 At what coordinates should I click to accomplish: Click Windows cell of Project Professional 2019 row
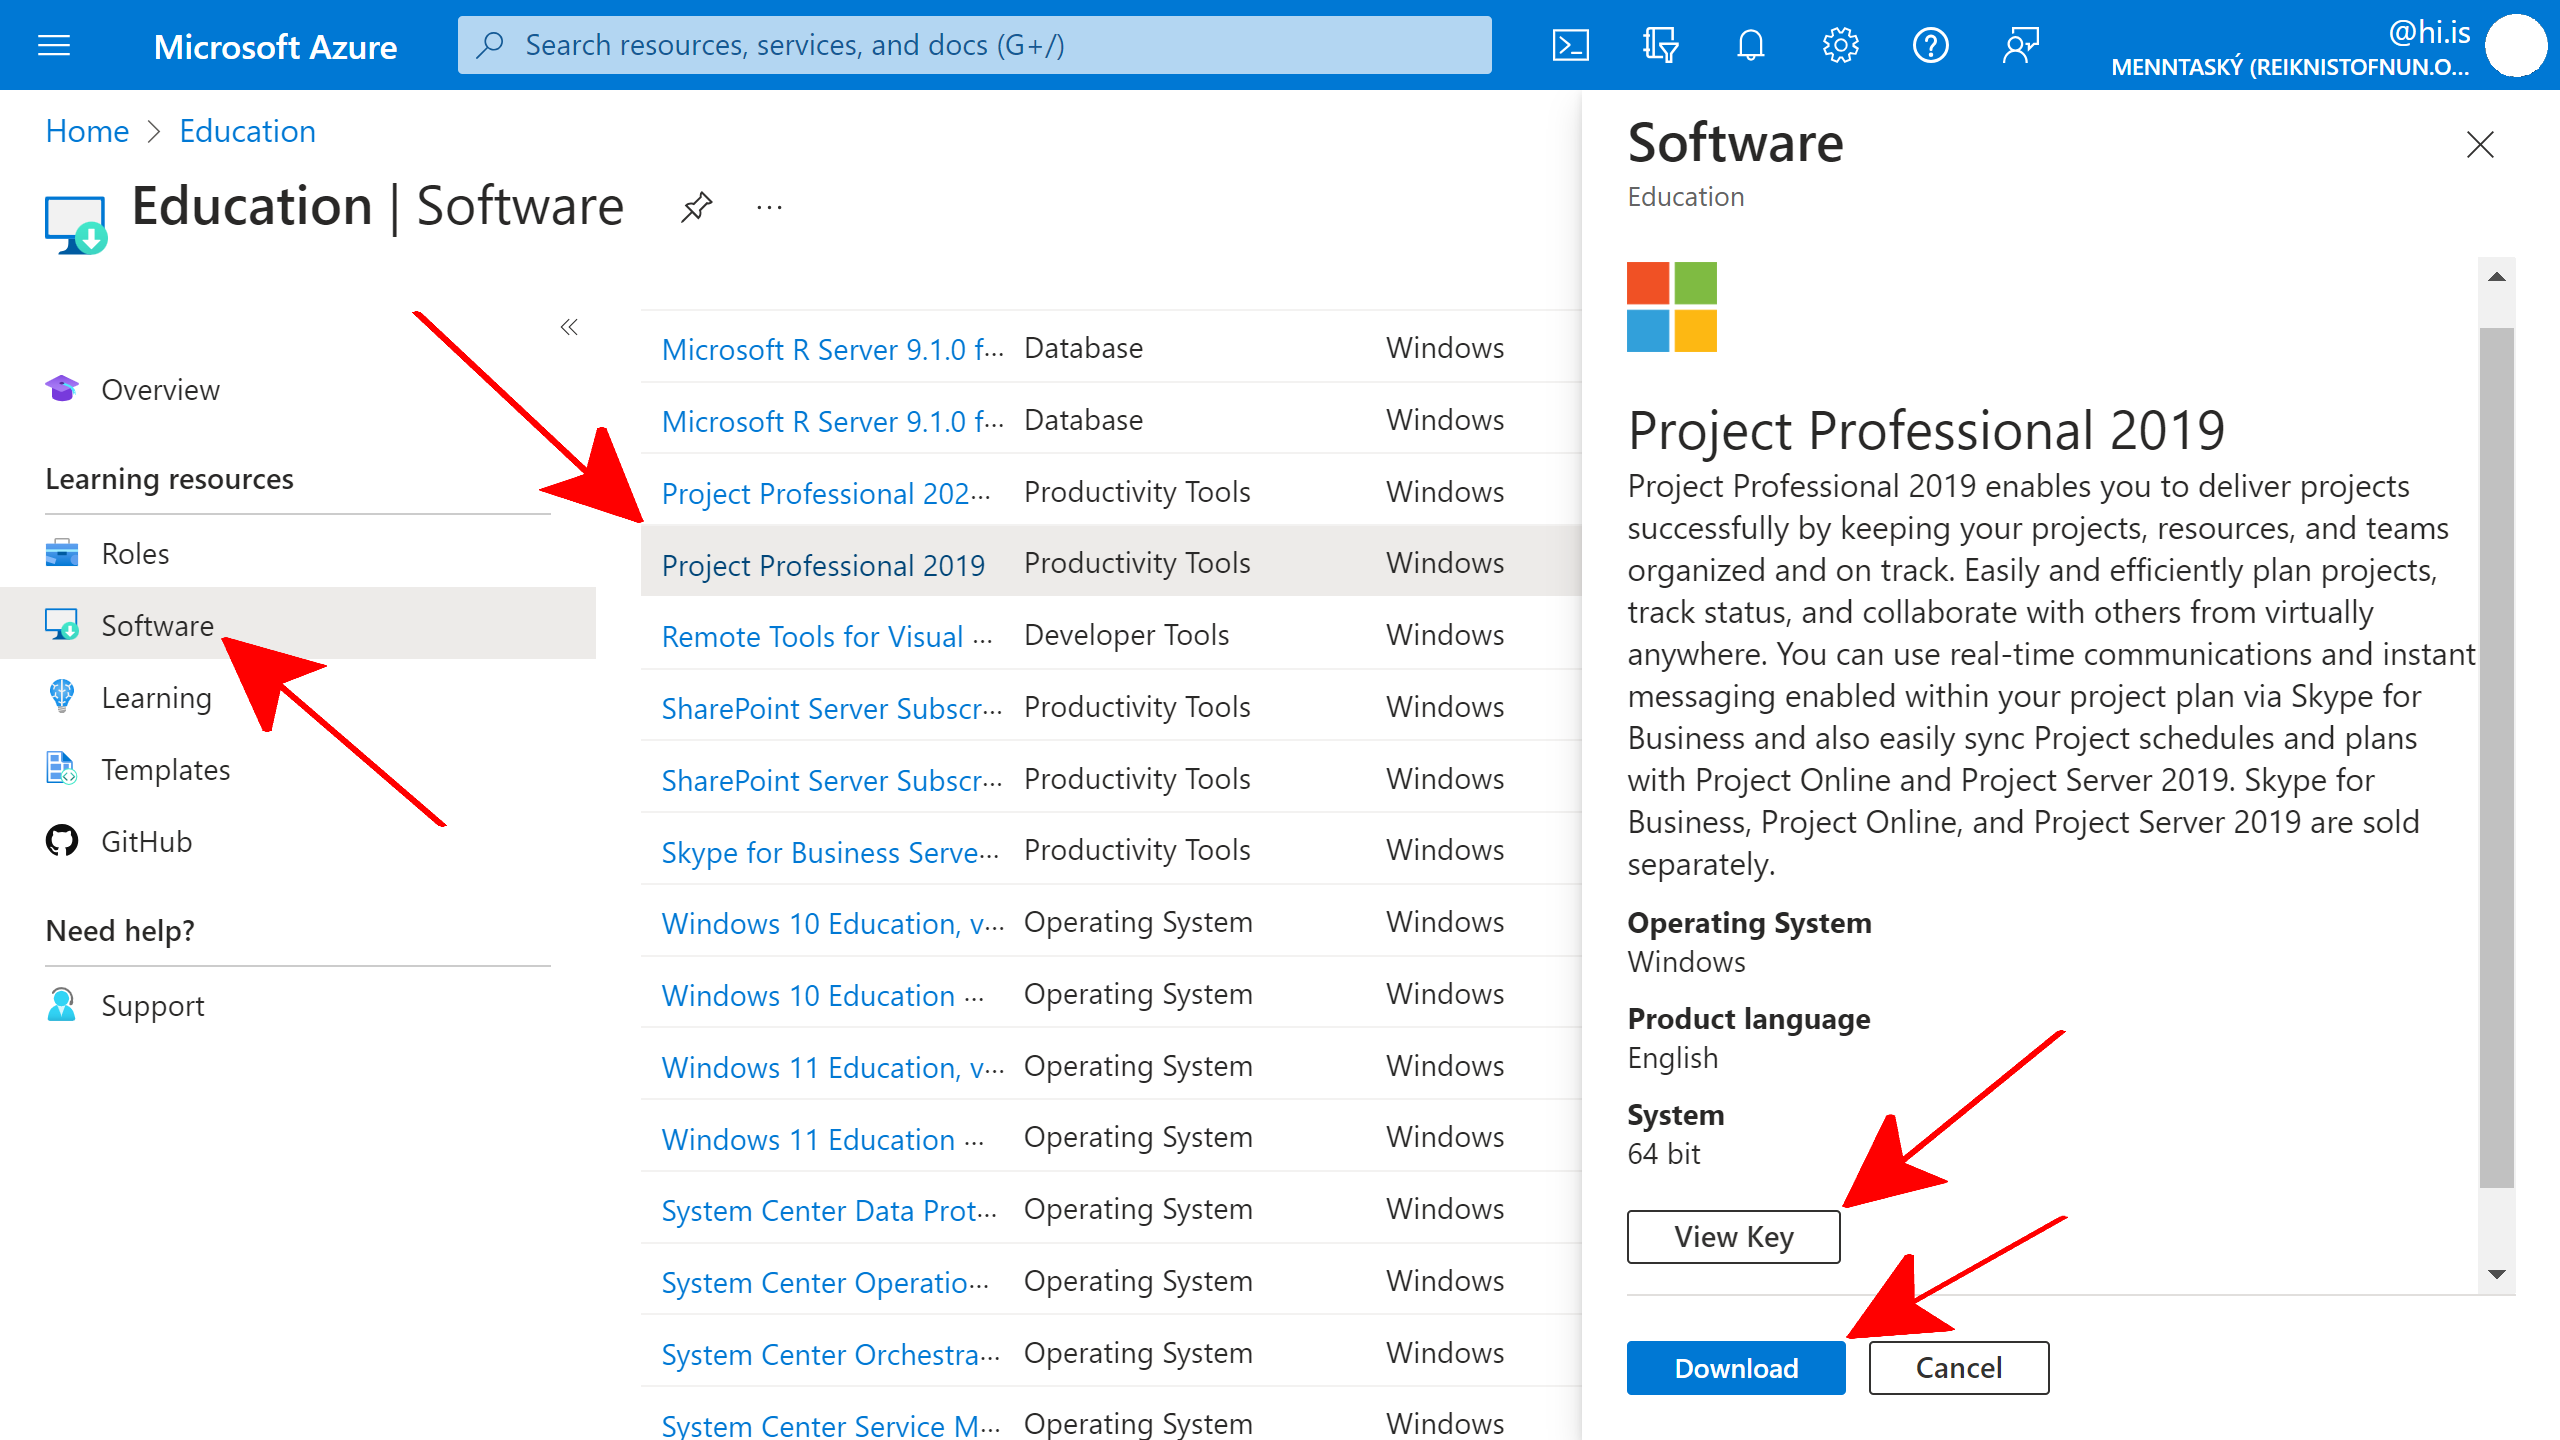coord(1444,563)
